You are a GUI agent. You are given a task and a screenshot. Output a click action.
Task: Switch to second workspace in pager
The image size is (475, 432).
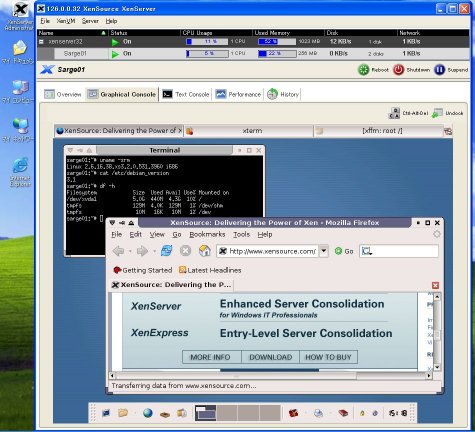tap(227, 413)
